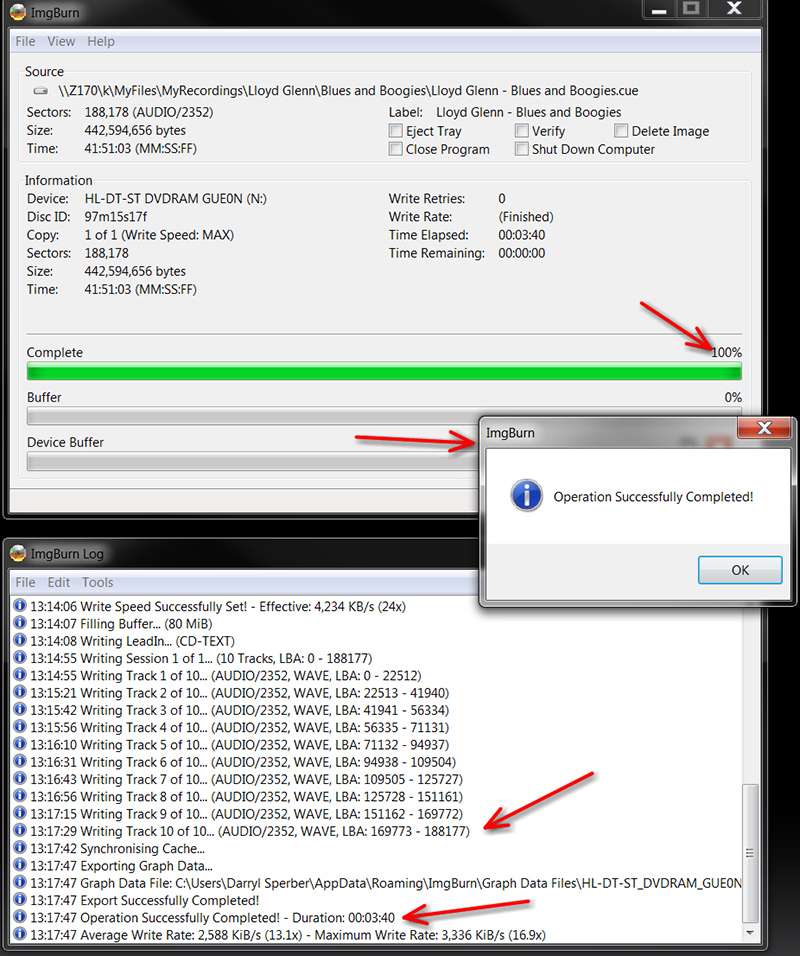
Task: Click the log scrollbar down arrow
Action: [749, 933]
